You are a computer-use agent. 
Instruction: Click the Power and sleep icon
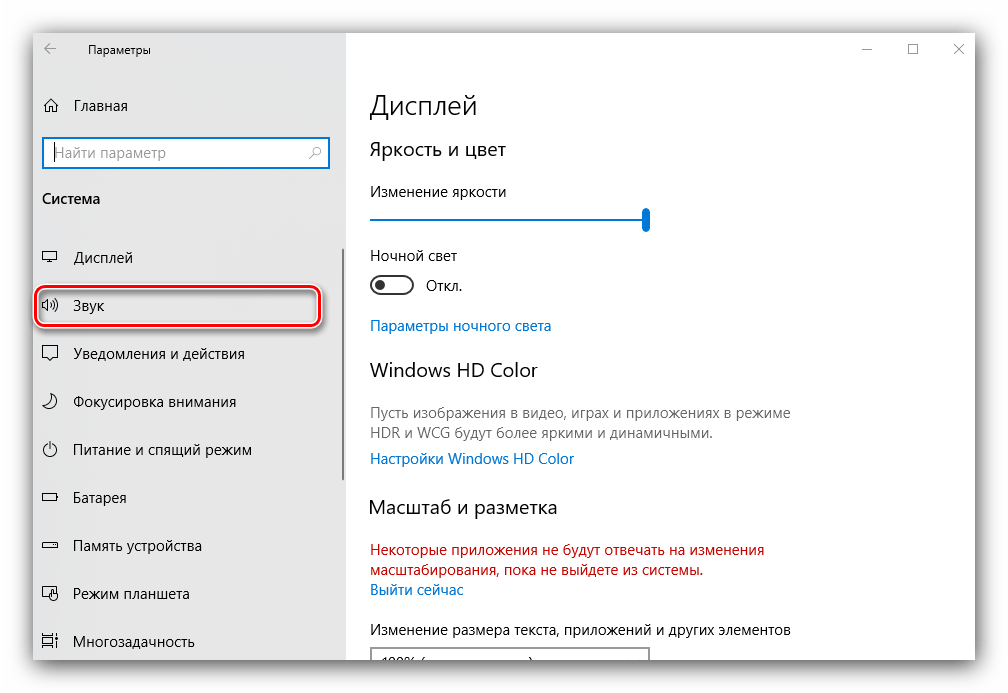coord(51,450)
